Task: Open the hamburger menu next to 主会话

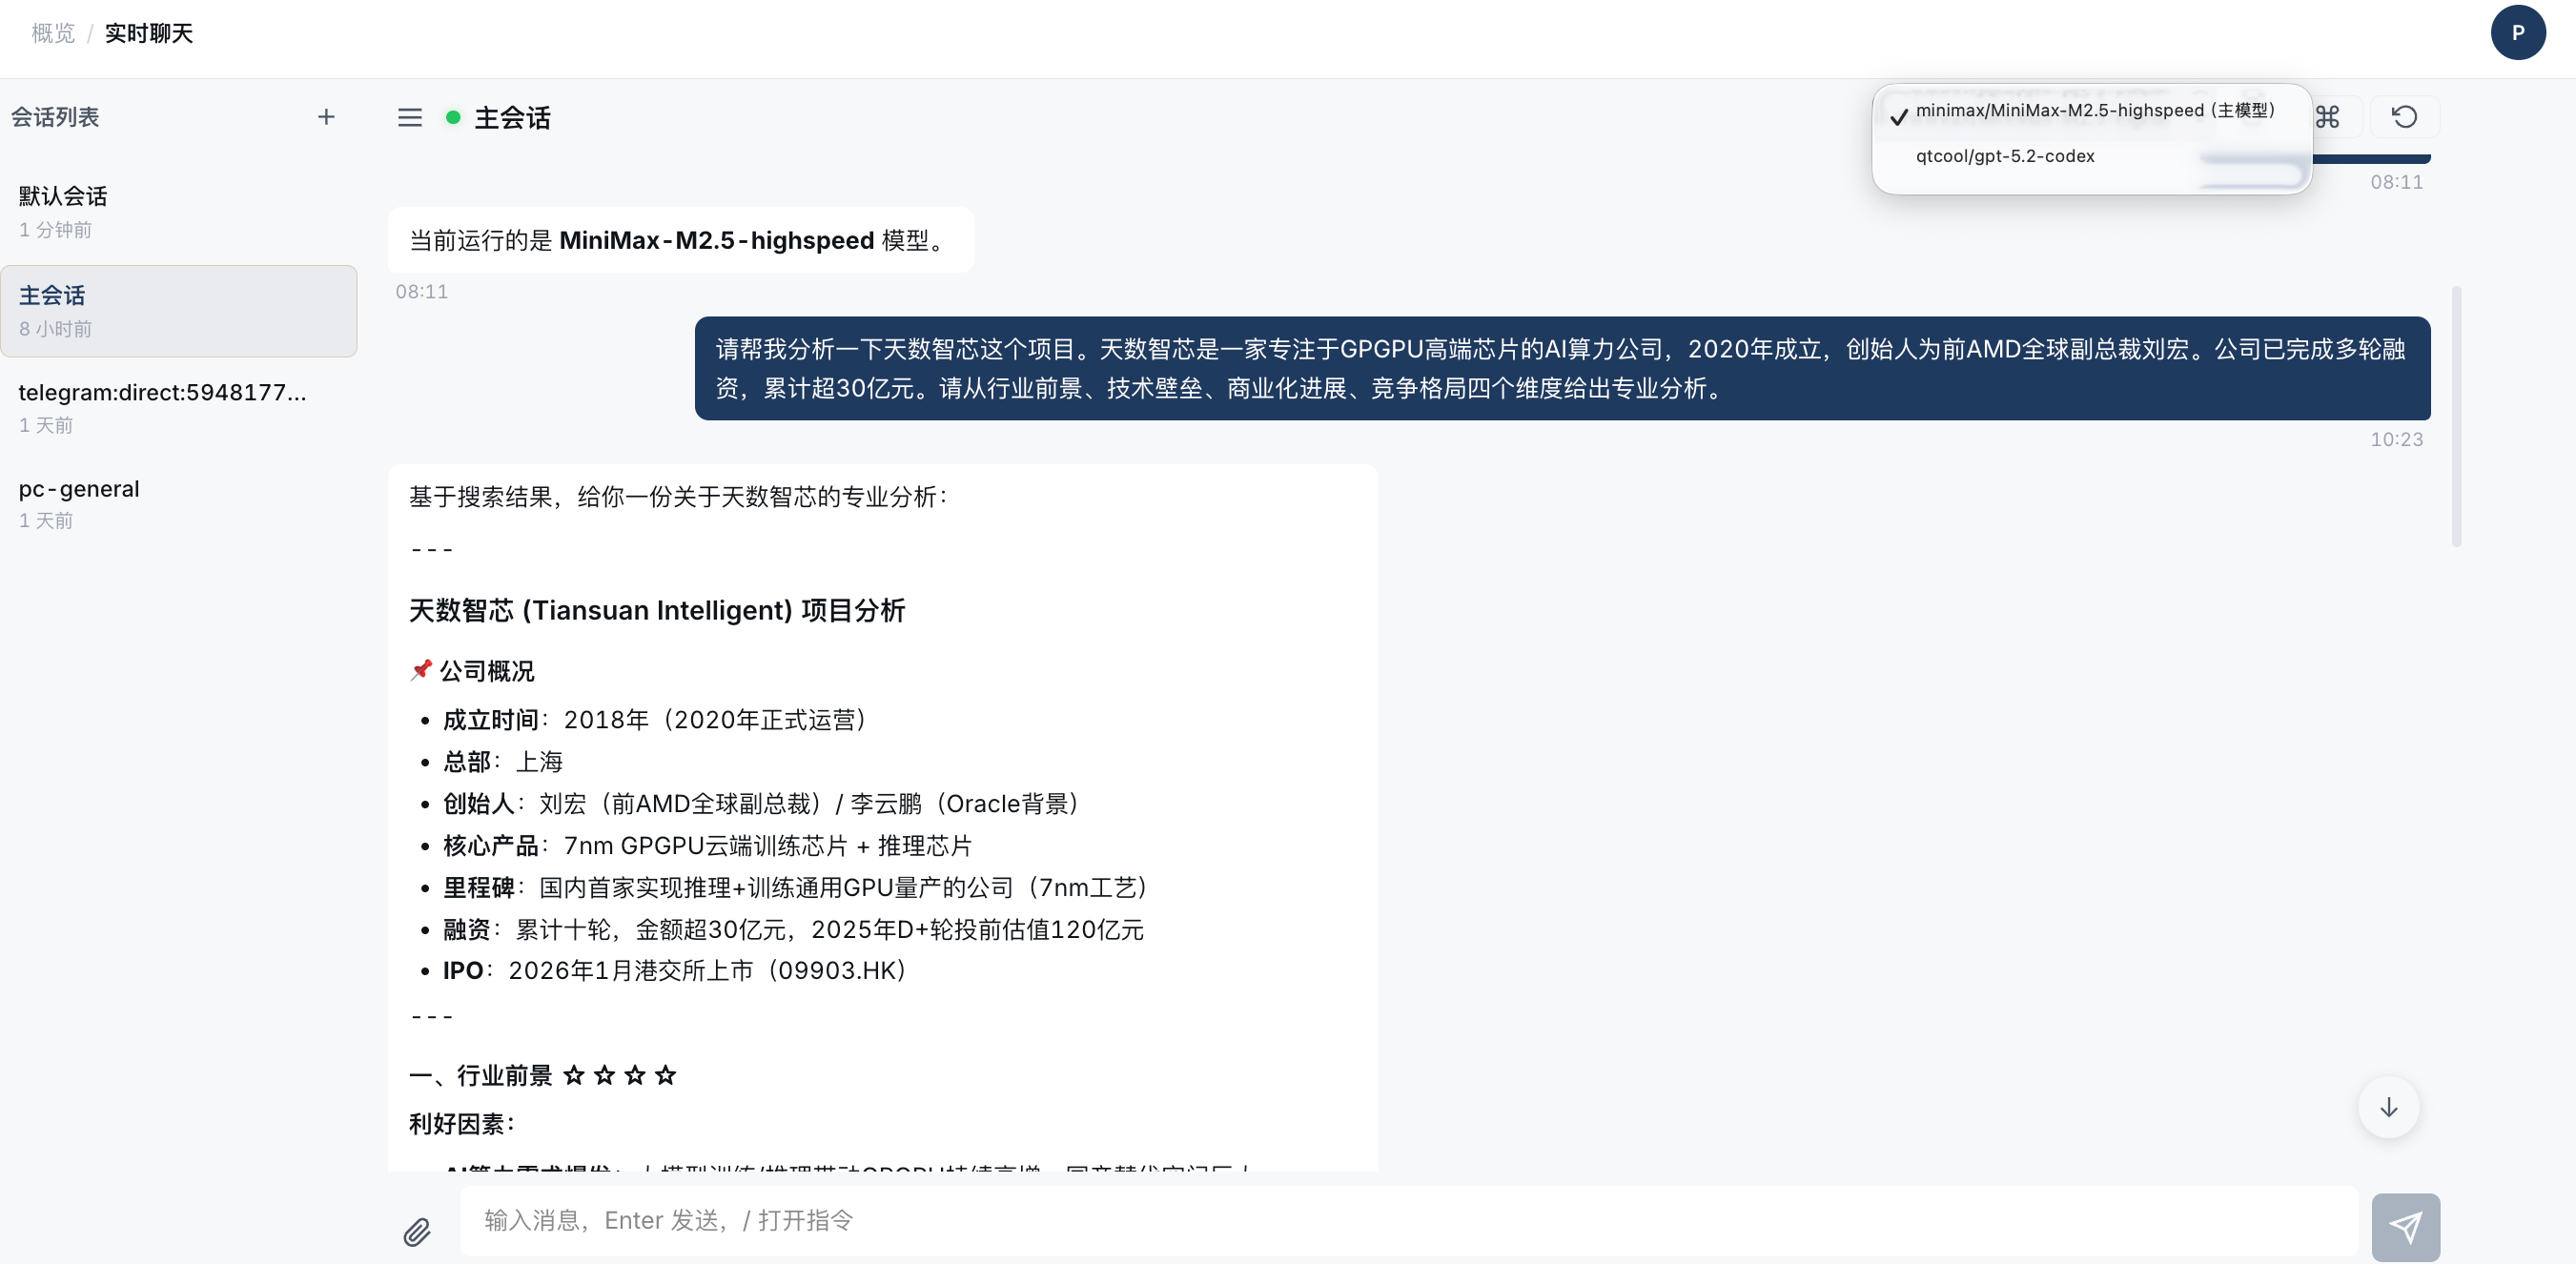Action: [x=410, y=117]
